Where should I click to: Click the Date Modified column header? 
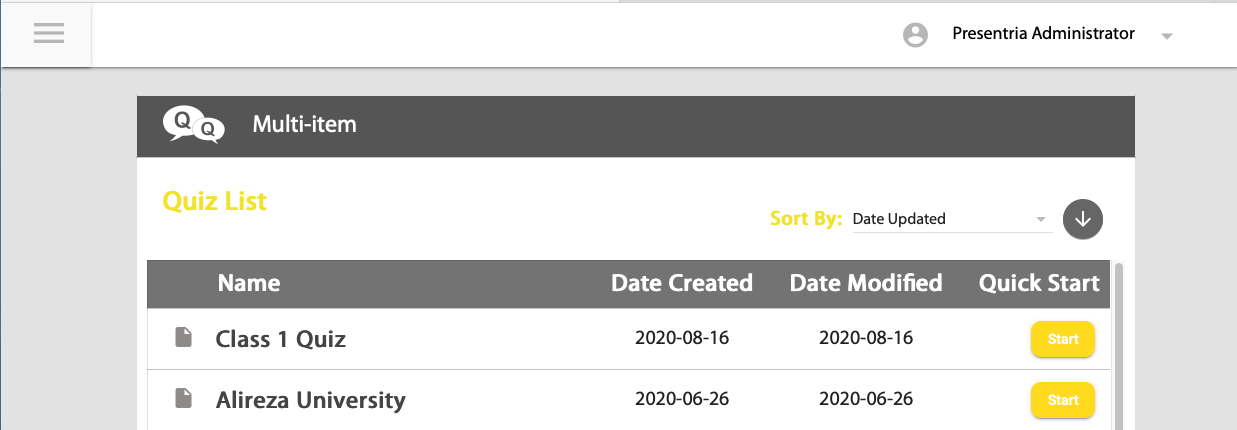tap(866, 283)
